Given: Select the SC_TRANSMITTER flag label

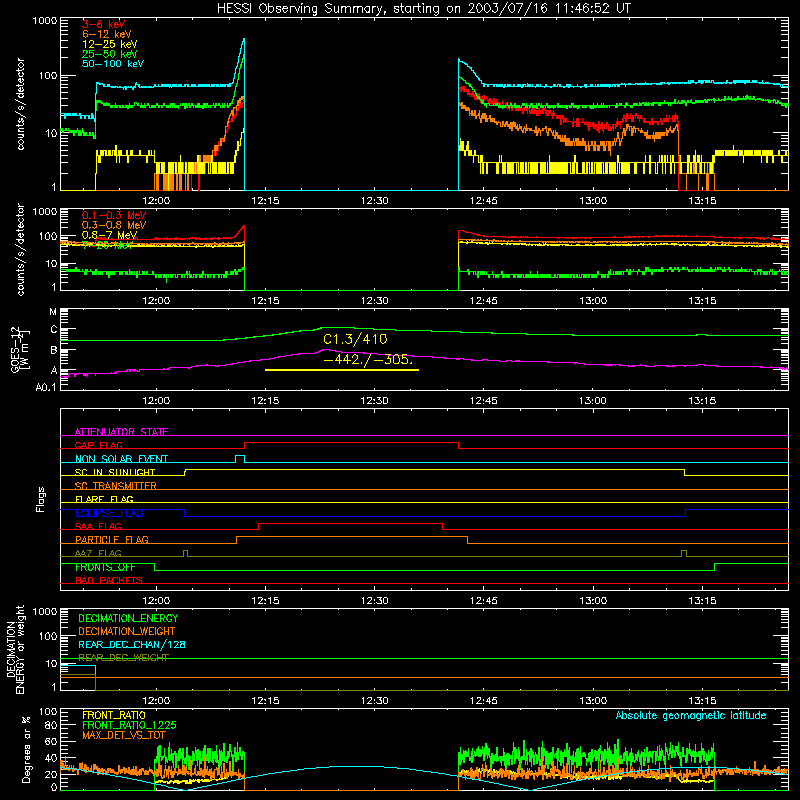Looking at the screenshot, I should [115, 486].
